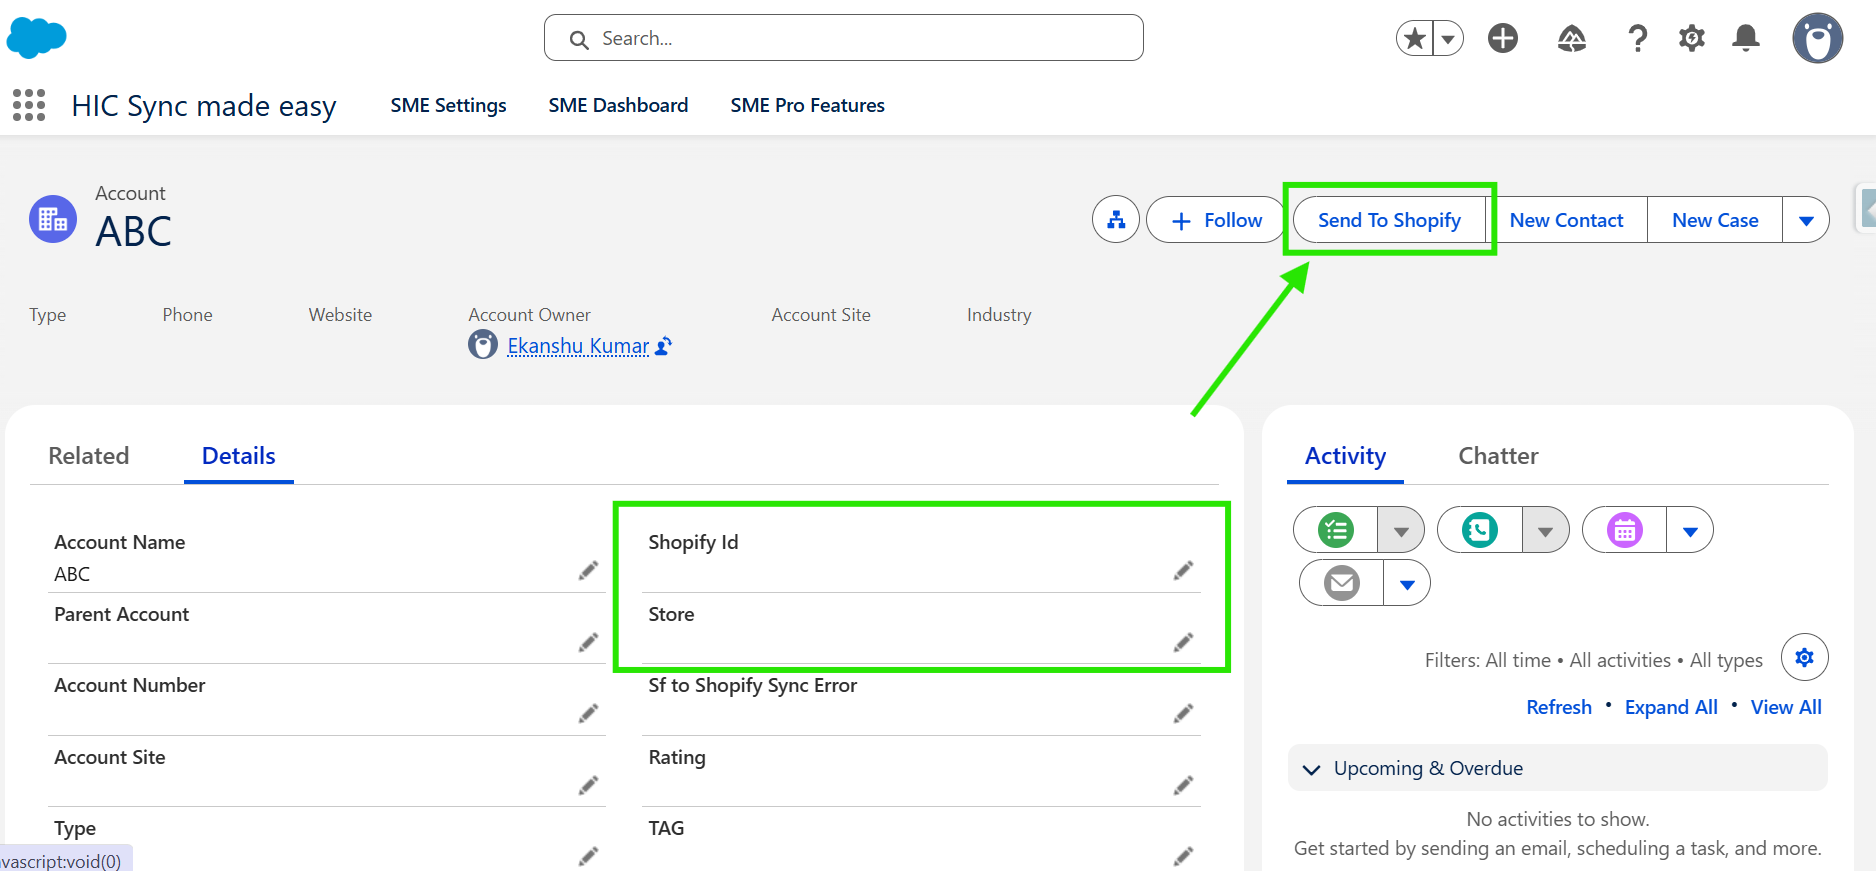Image resolution: width=1876 pixels, height=871 pixels.
Task: Open Trailhead guidance icon
Action: coord(1571,38)
